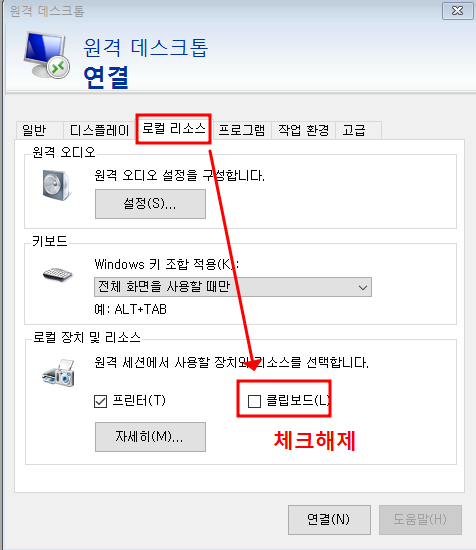Open the Windows 키 조합 적용 dropdown
Screen dimensions: 476x550
233,287
